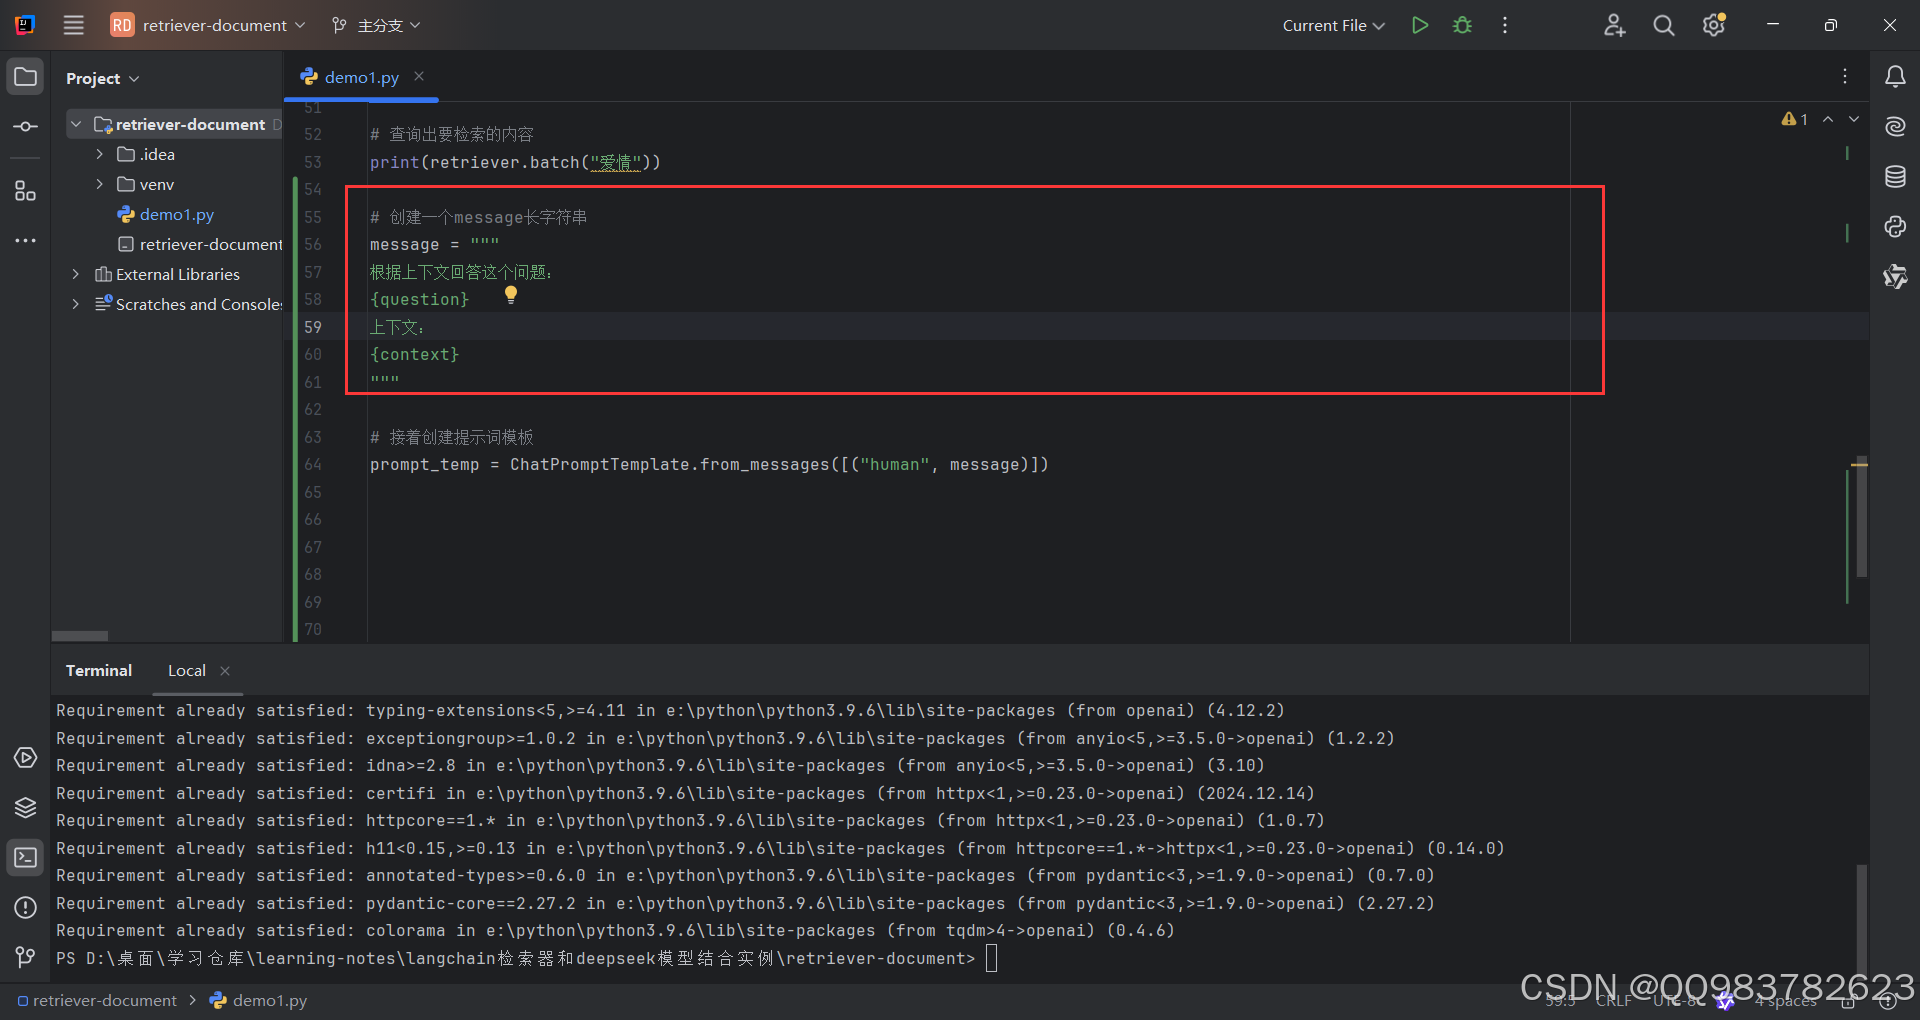The width and height of the screenshot is (1920, 1020).
Task: Open Database tool window icon
Action: [x=1895, y=177]
